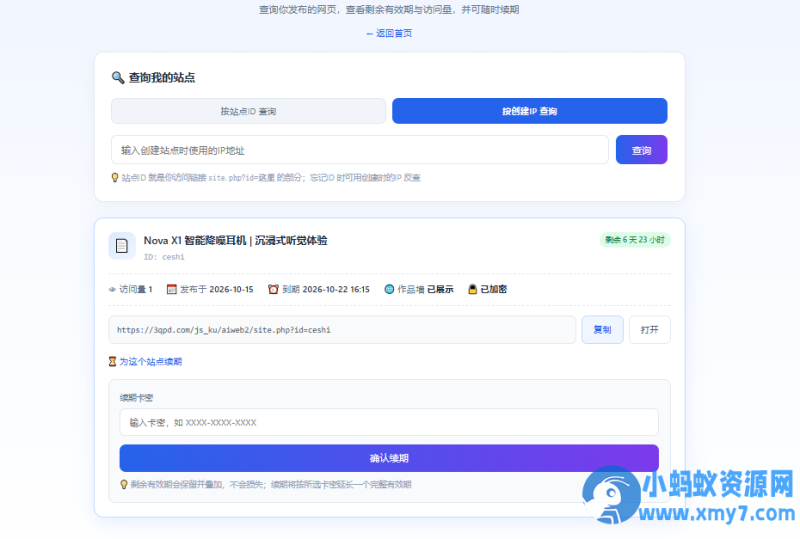Click the document icon next to Nova X1 title
800x539 pixels.
122,246
